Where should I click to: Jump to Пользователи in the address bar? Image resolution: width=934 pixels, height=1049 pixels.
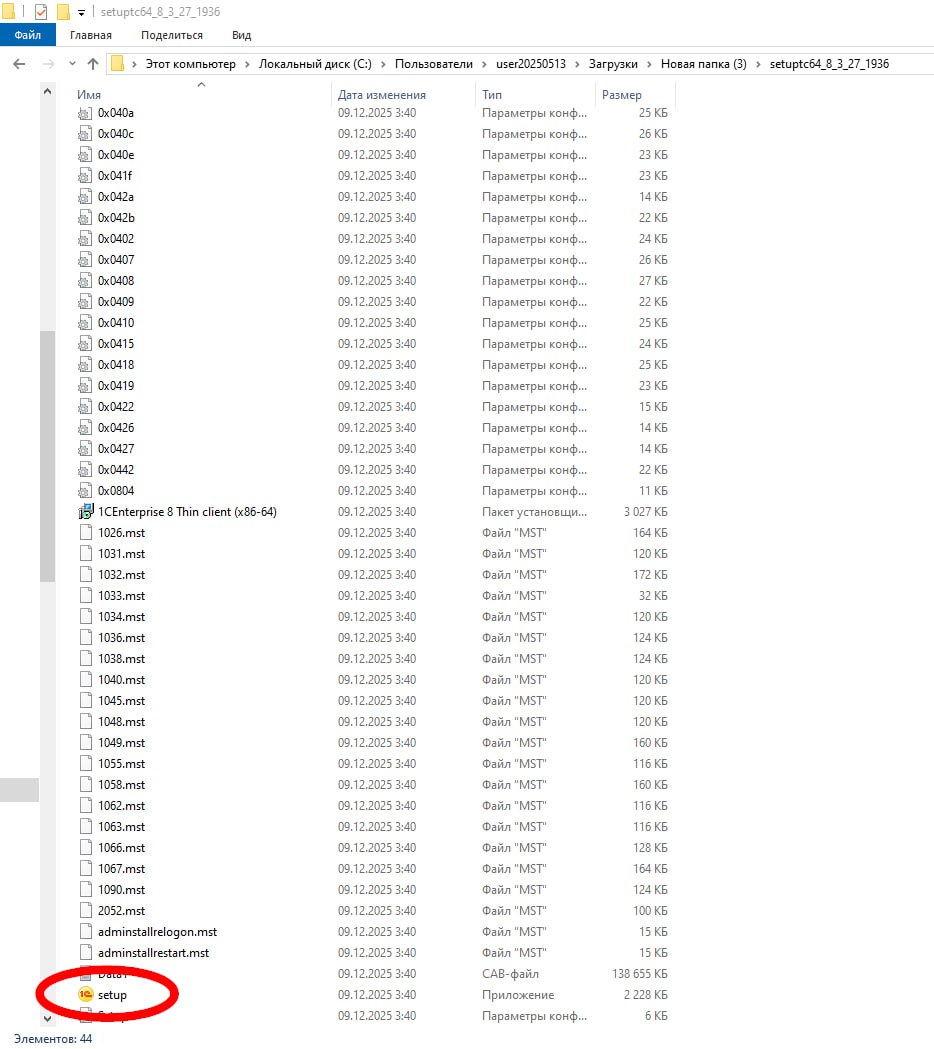[433, 64]
